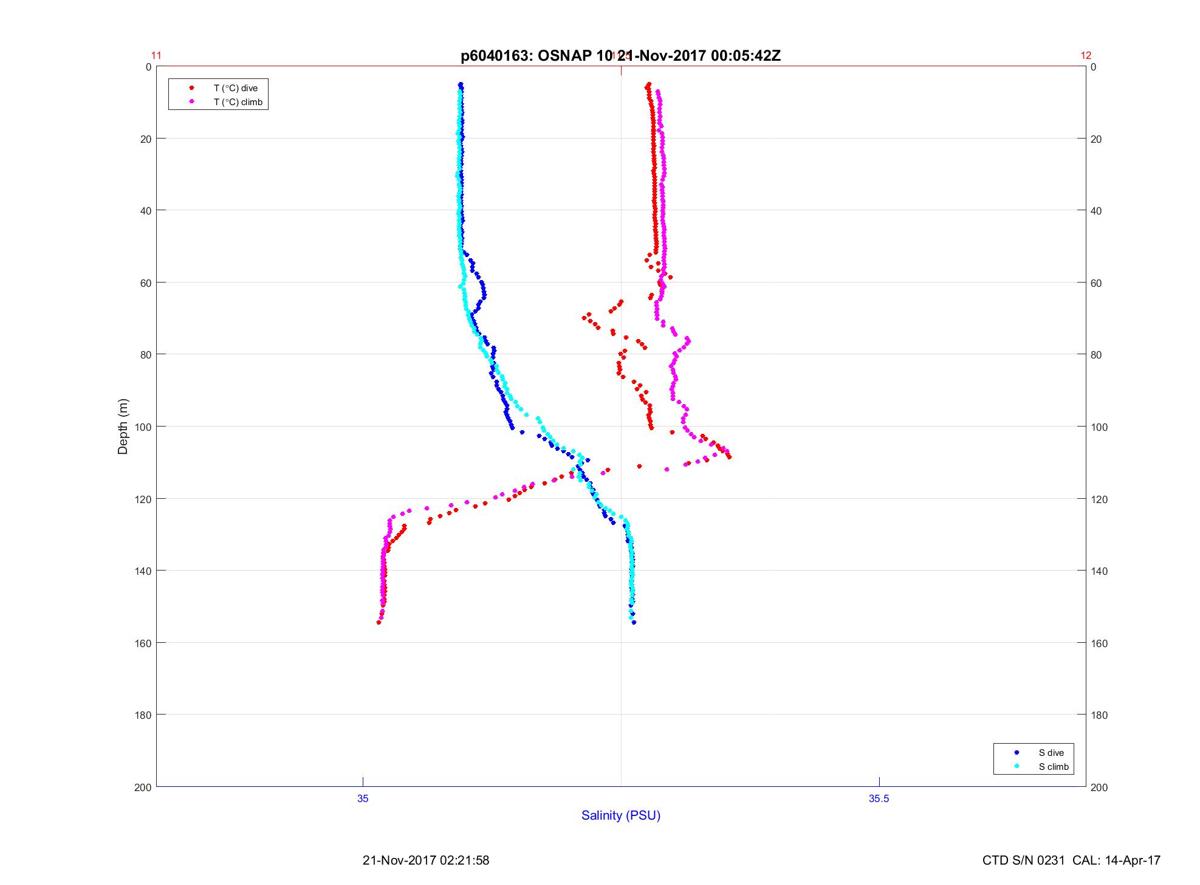This screenshot has height=885, width=1200.
Task: Click the 'Salinity (PSU)' axis label
Action: [621, 815]
